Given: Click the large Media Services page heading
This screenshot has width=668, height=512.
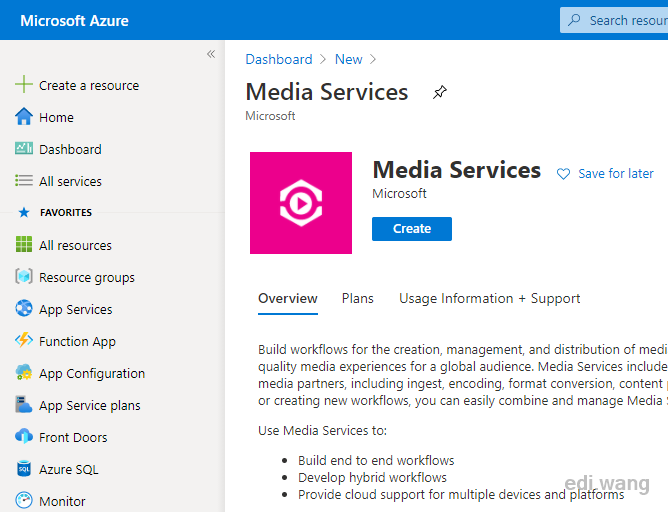Looking at the screenshot, I should pos(327,92).
